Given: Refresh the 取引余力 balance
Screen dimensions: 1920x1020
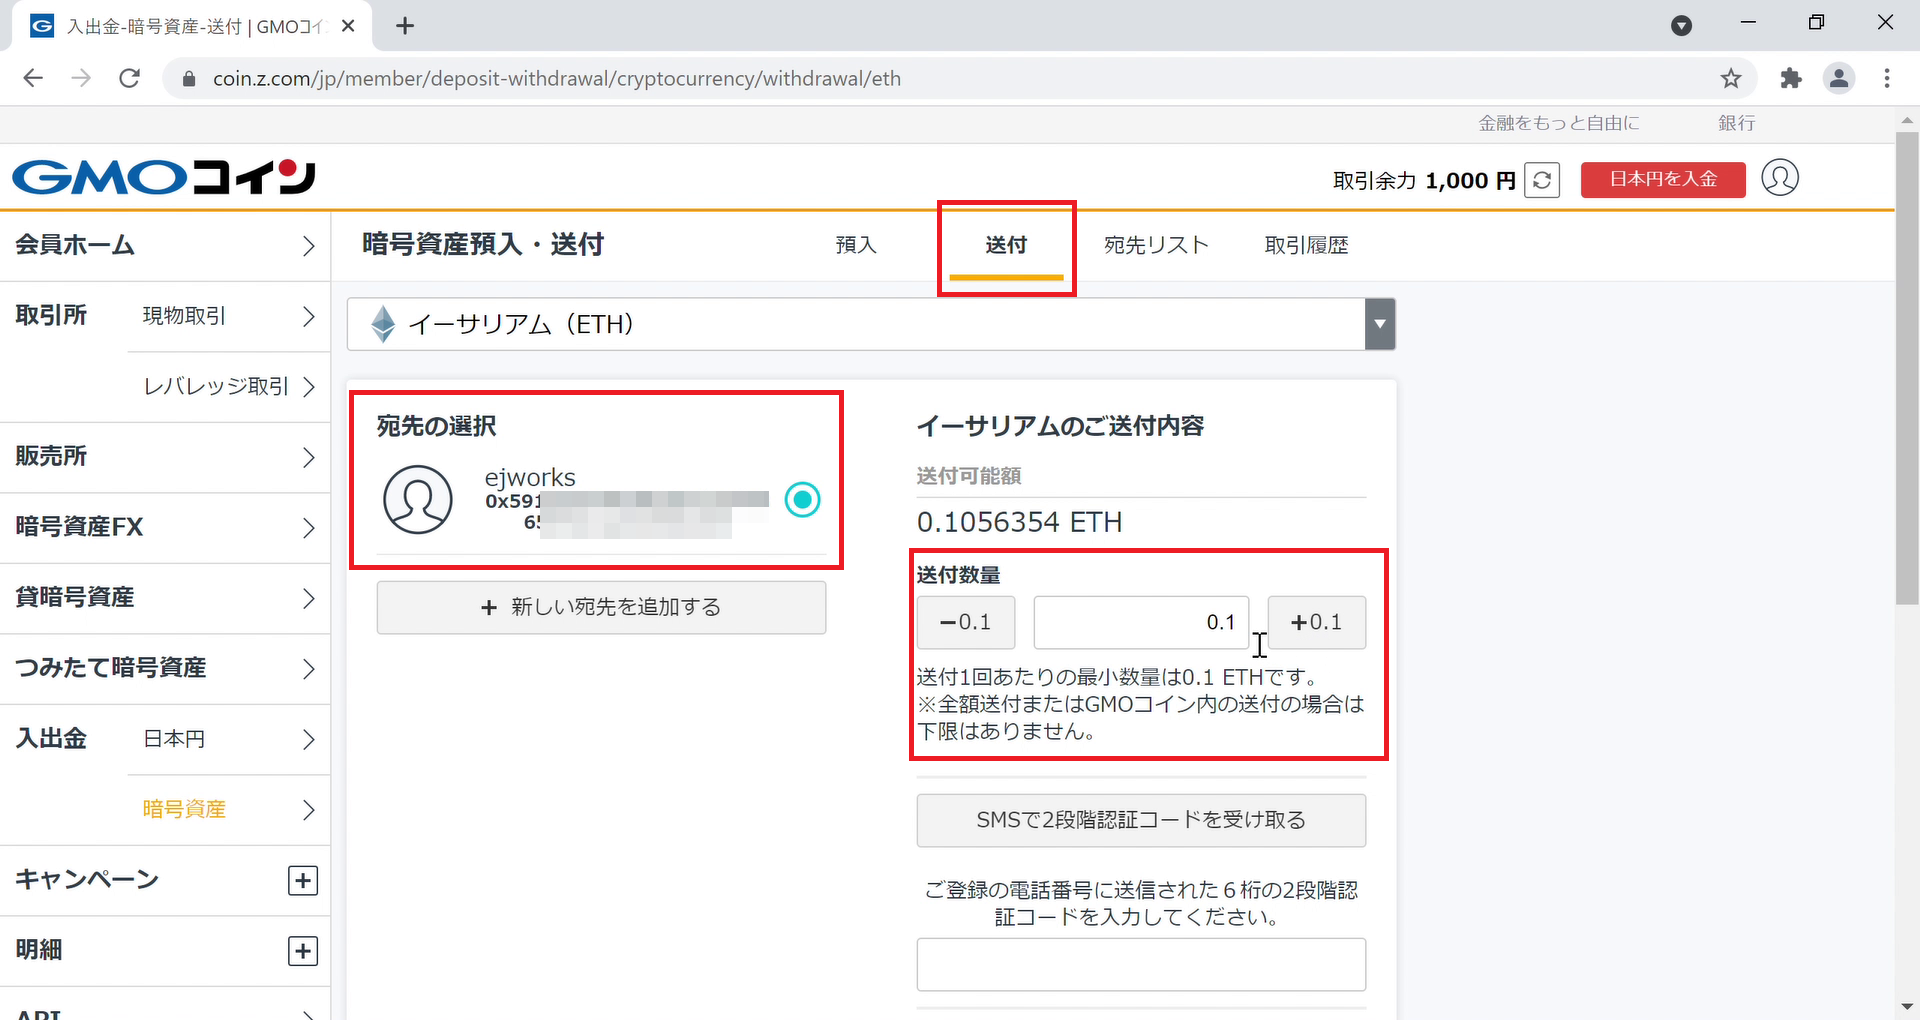Looking at the screenshot, I should pyautogui.click(x=1542, y=180).
